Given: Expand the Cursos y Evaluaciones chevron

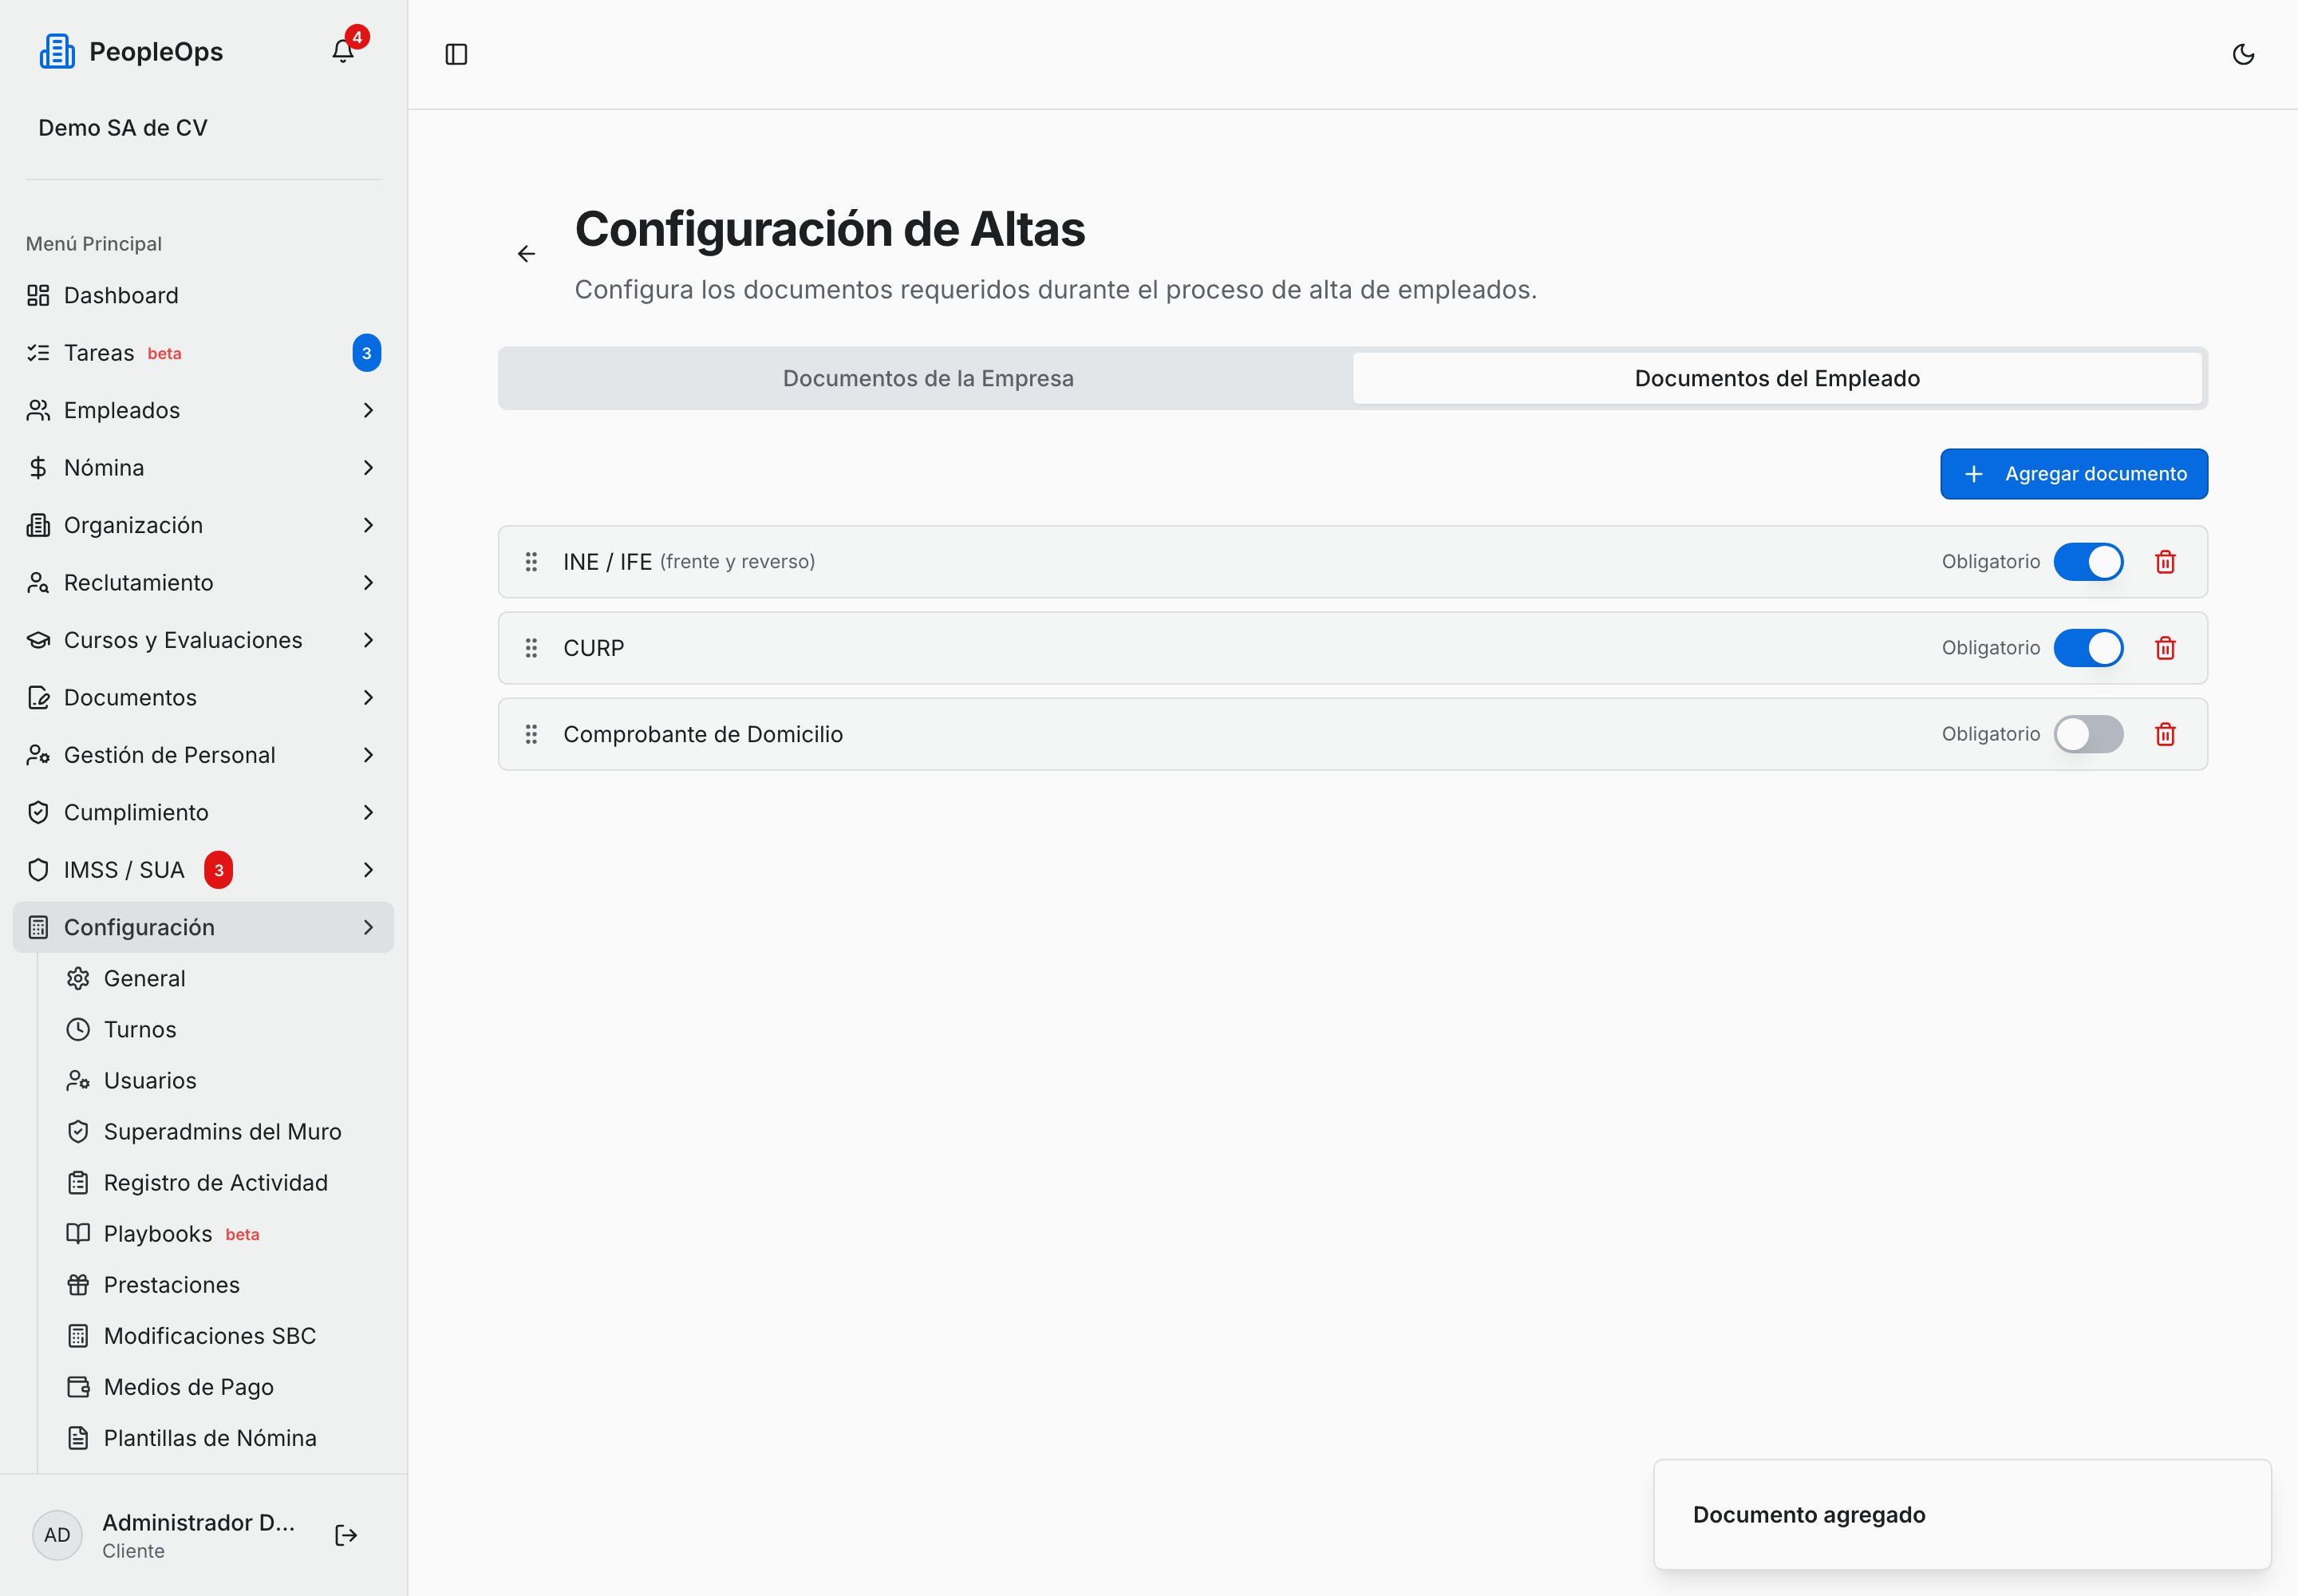Looking at the screenshot, I should [x=368, y=640].
